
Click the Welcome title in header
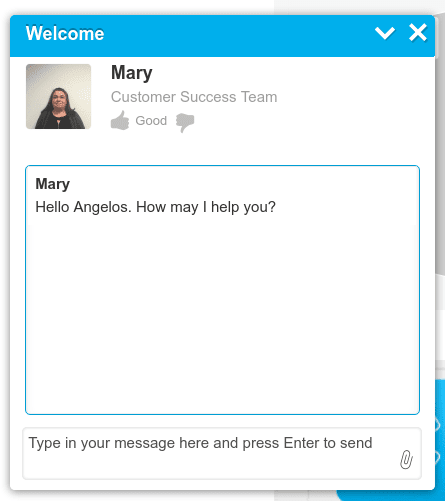(65, 33)
